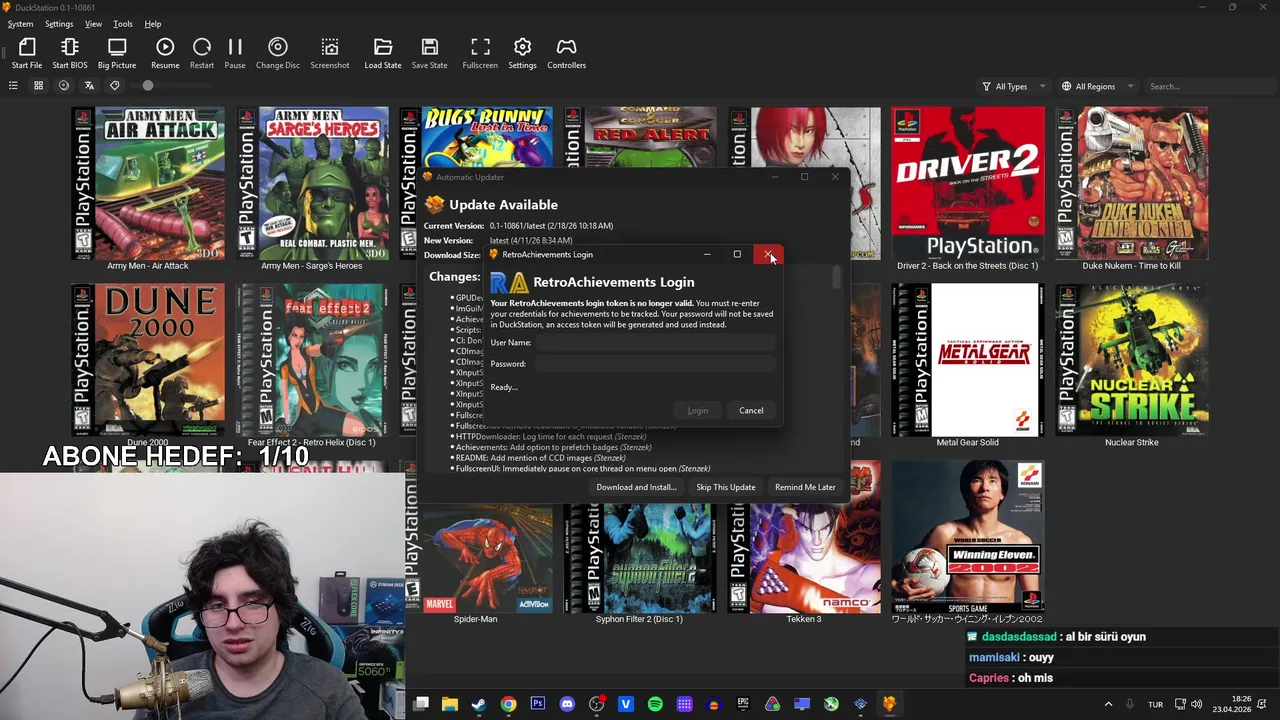
Task: Select the Winning Eleven 2002 cover
Action: point(968,537)
